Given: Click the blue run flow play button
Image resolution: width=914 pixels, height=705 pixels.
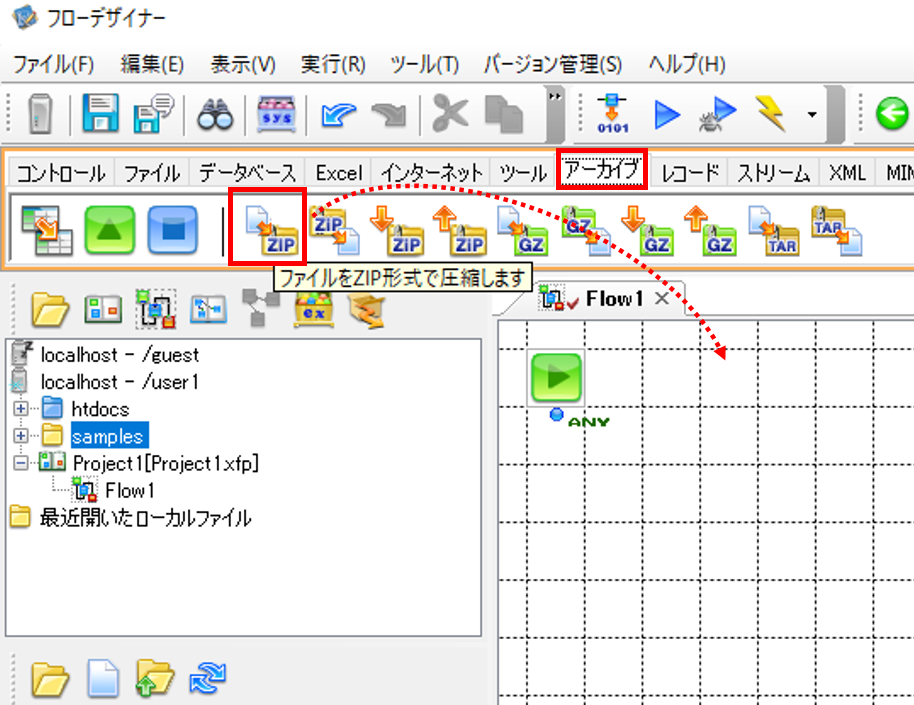Looking at the screenshot, I should (666, 114).
